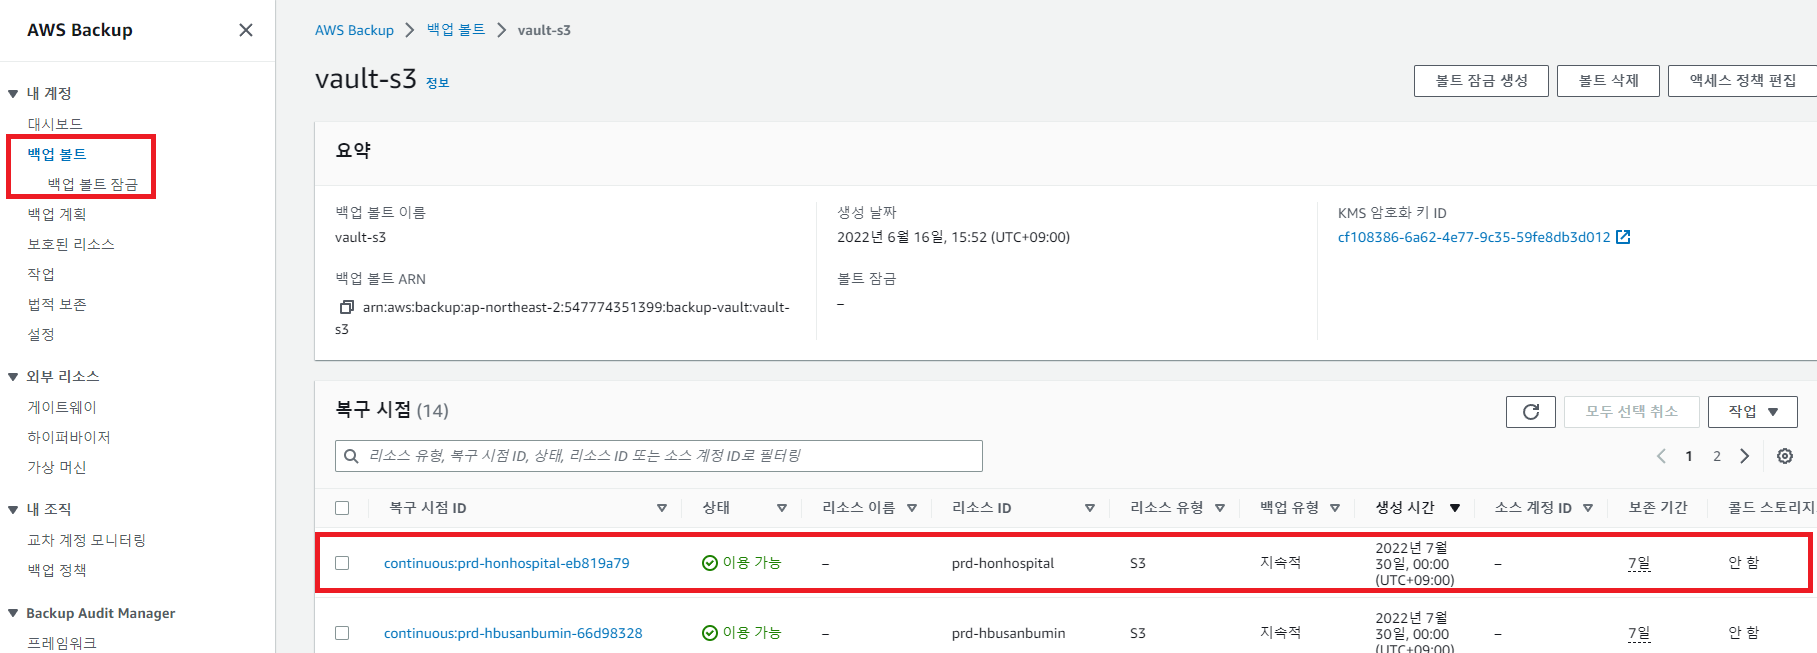
Task: Open 백업 정책 in side navigation
Action: 57,570
